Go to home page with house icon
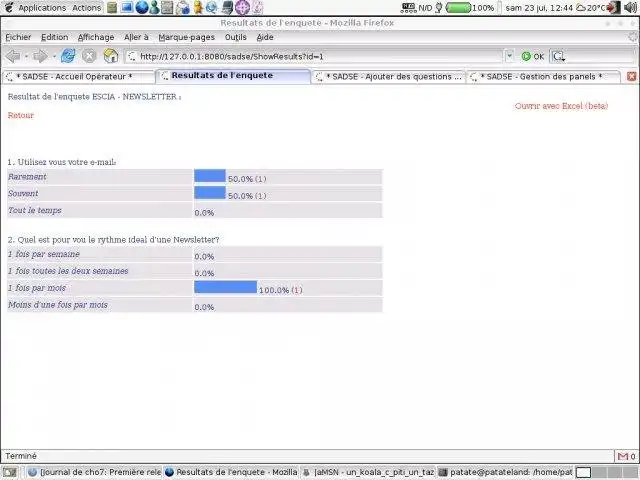This screenshot has width=640, height=480. 111,56
